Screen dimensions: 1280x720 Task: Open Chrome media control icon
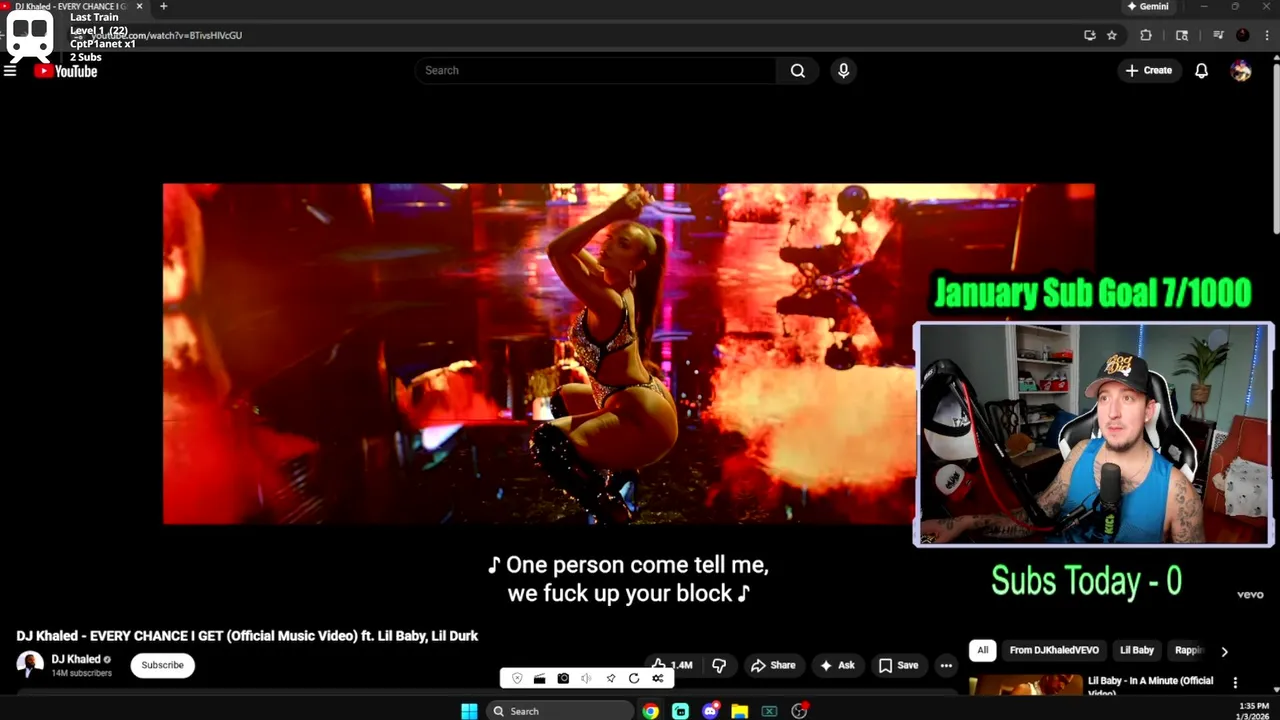[1218, 35]
